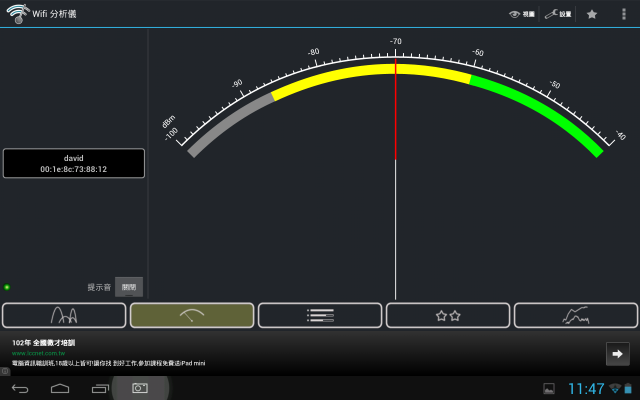Screen dimensions: 640x400
Task: Tap the ad banner arrow button
Action: pos(617,354)
